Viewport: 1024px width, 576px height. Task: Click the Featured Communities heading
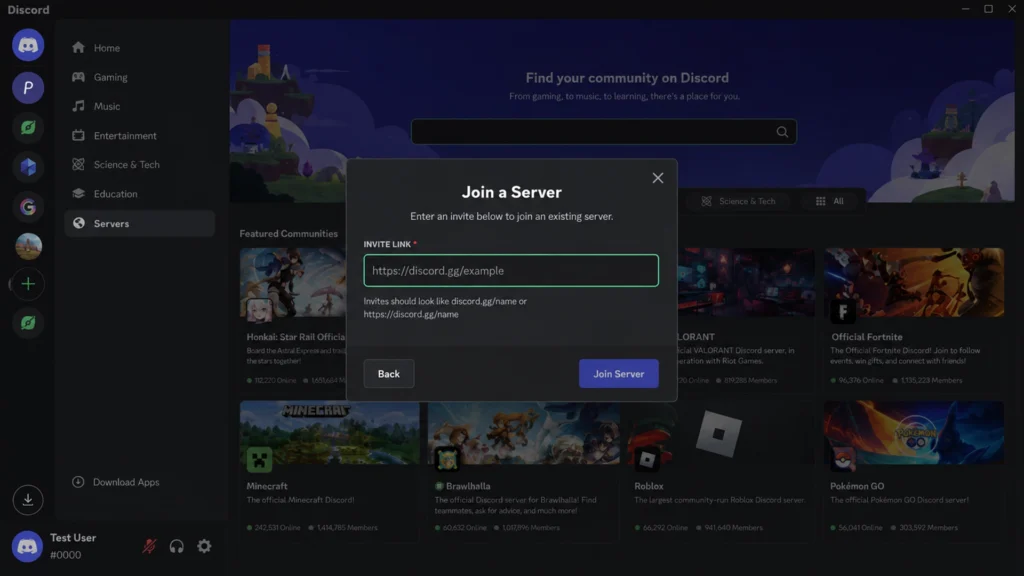click(x=289, y=234)
